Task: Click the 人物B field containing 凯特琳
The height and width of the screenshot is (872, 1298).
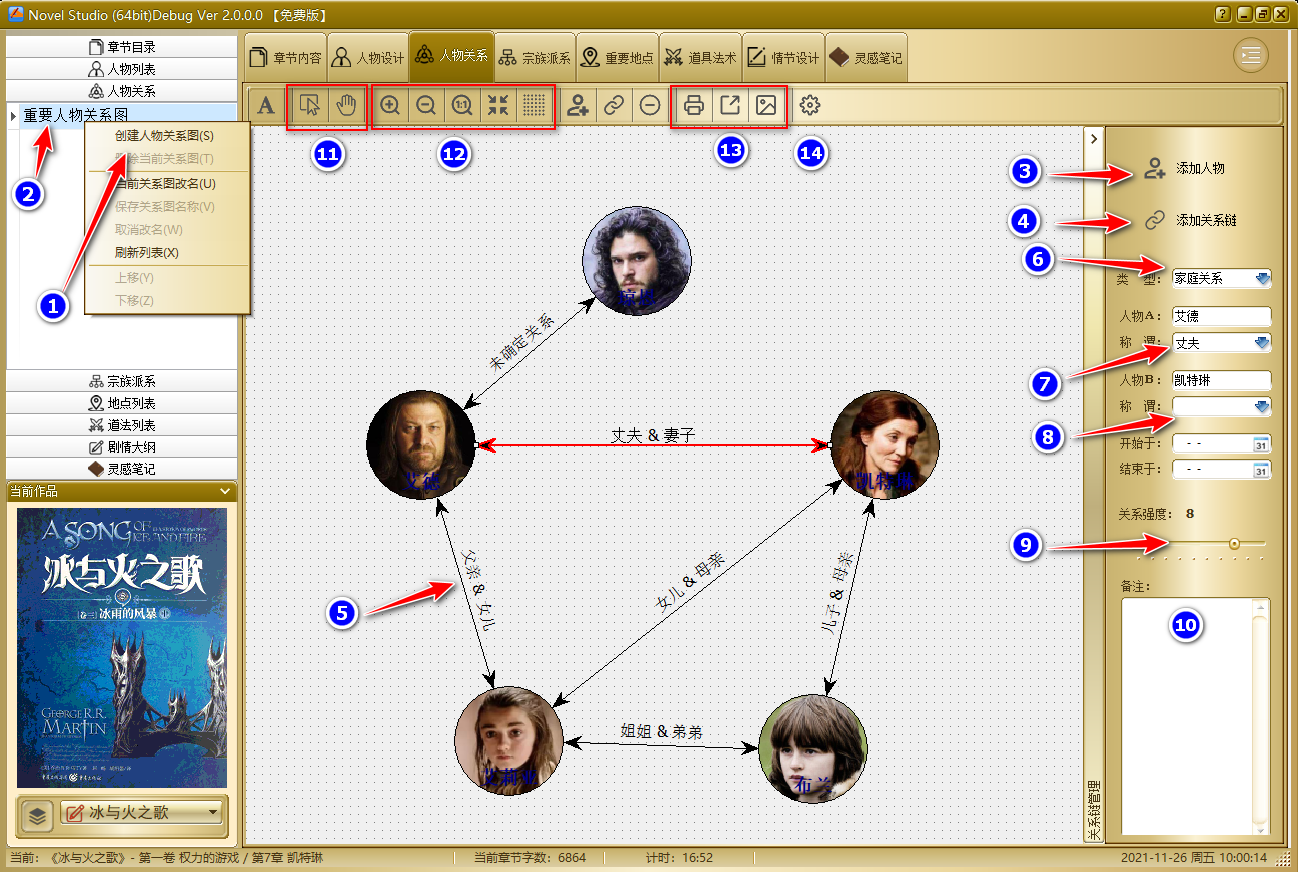Action: (x=1221, y=380)
